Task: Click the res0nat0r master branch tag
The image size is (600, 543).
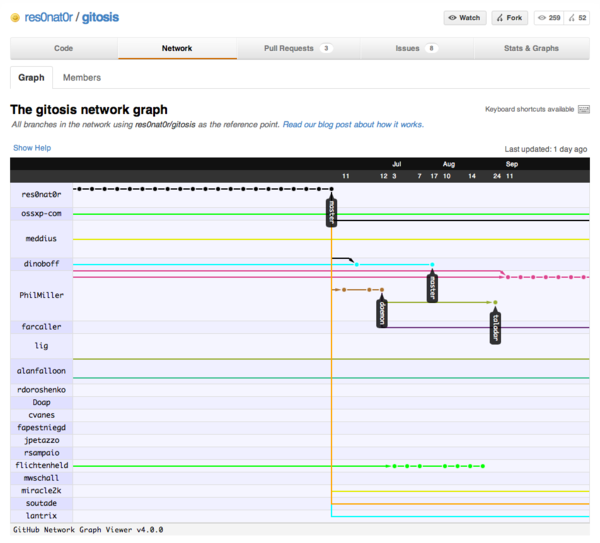Action: point(331,213)
